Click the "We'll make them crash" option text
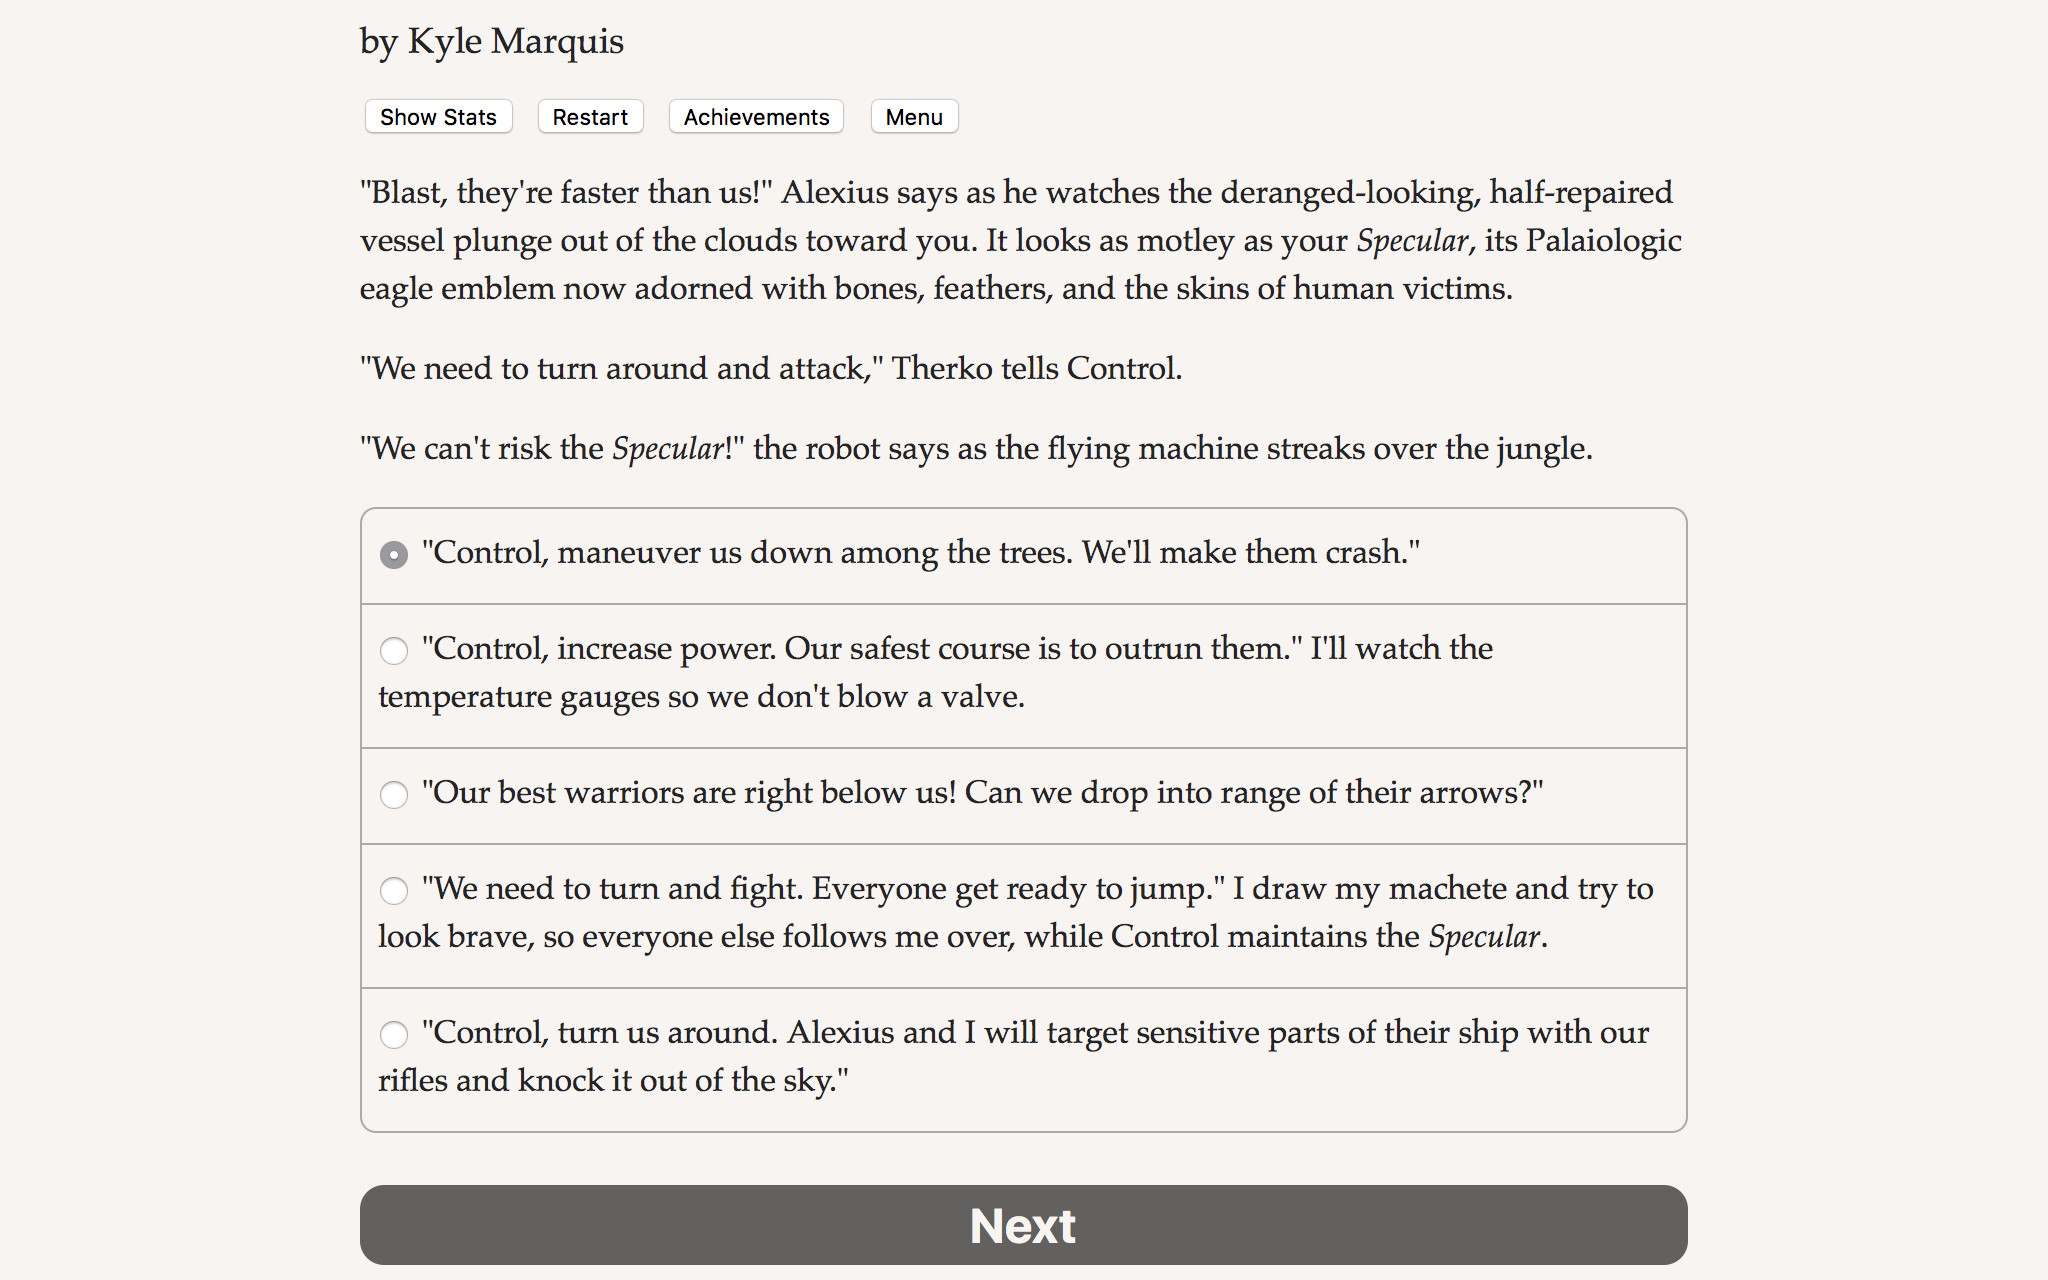The width and height of the screenshot is (2048, 1280). pyautogui.click(x=1250, y=553)
